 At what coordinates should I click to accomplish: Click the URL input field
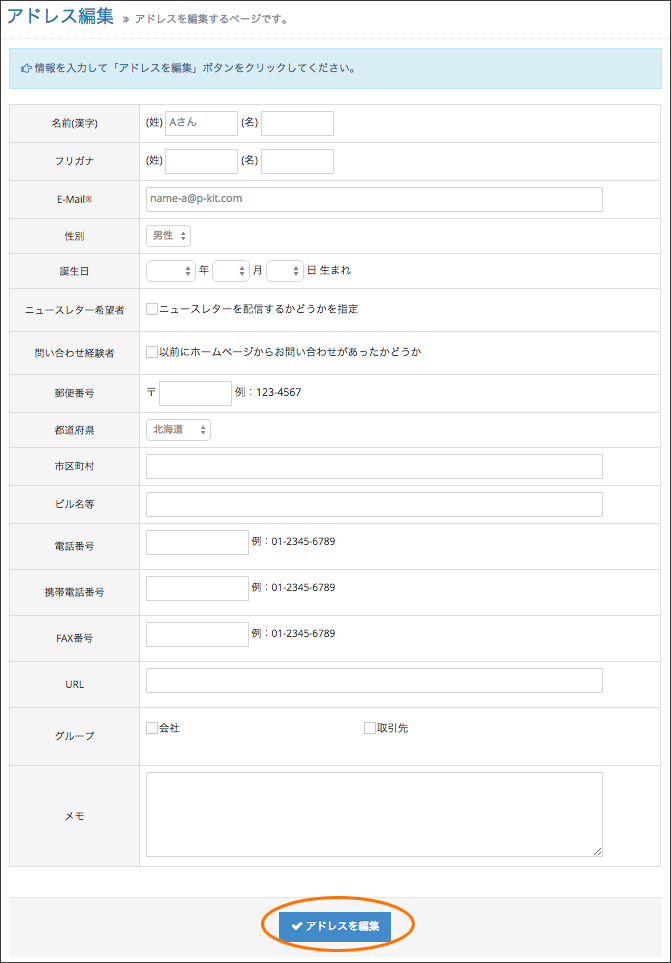(374, 680)
